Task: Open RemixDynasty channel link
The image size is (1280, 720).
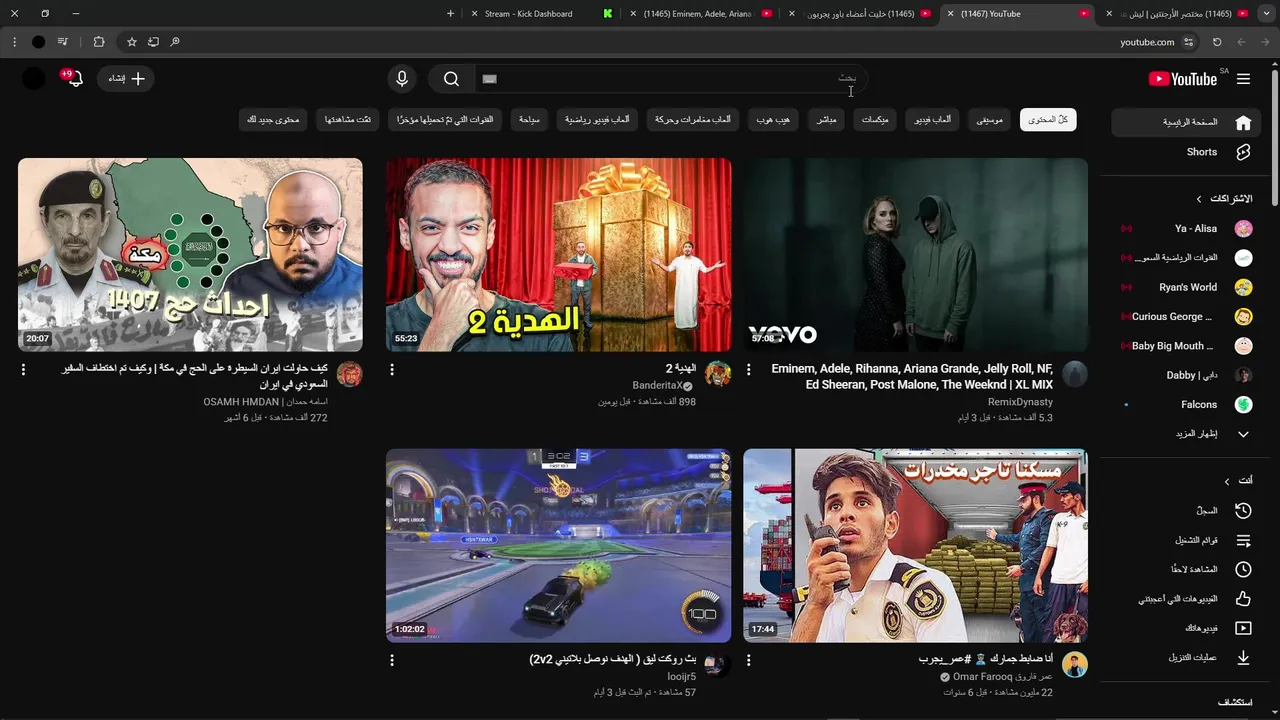Action: coord(1020,402)
